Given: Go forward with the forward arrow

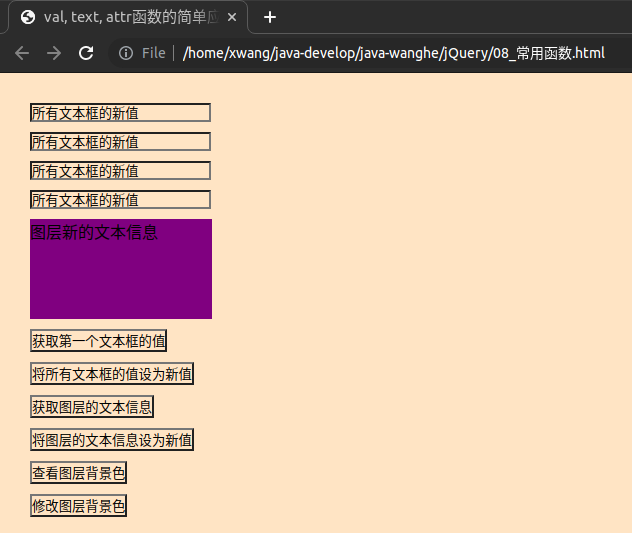Looking at the screenshot, I should coord(54,53).
